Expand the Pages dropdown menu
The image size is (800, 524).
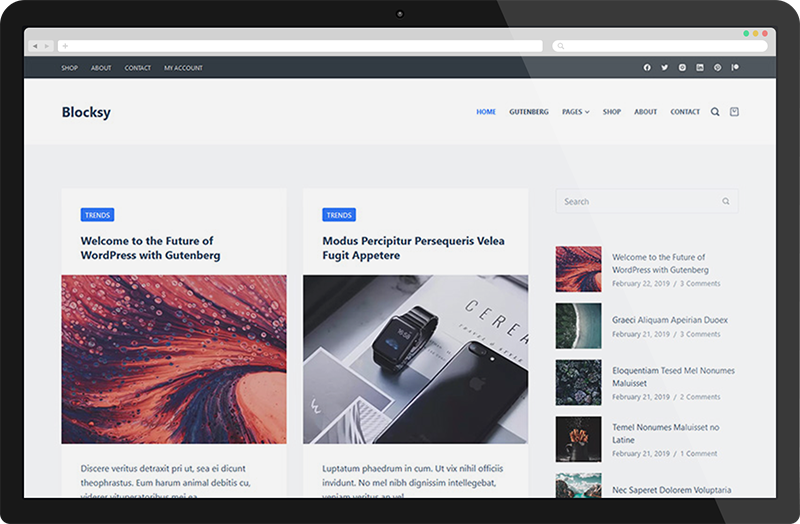[575, 112]
